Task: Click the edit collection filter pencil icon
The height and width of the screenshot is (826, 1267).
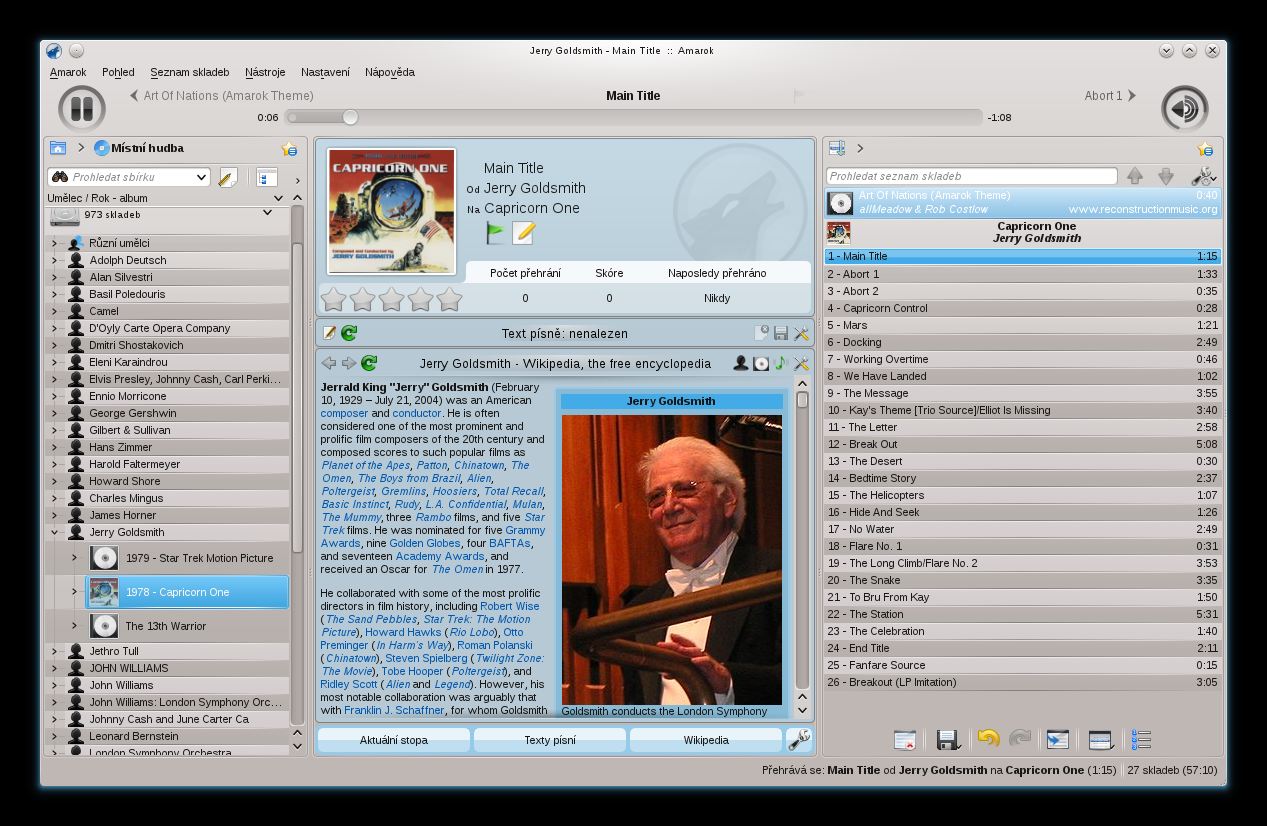Action: [228, 177]
